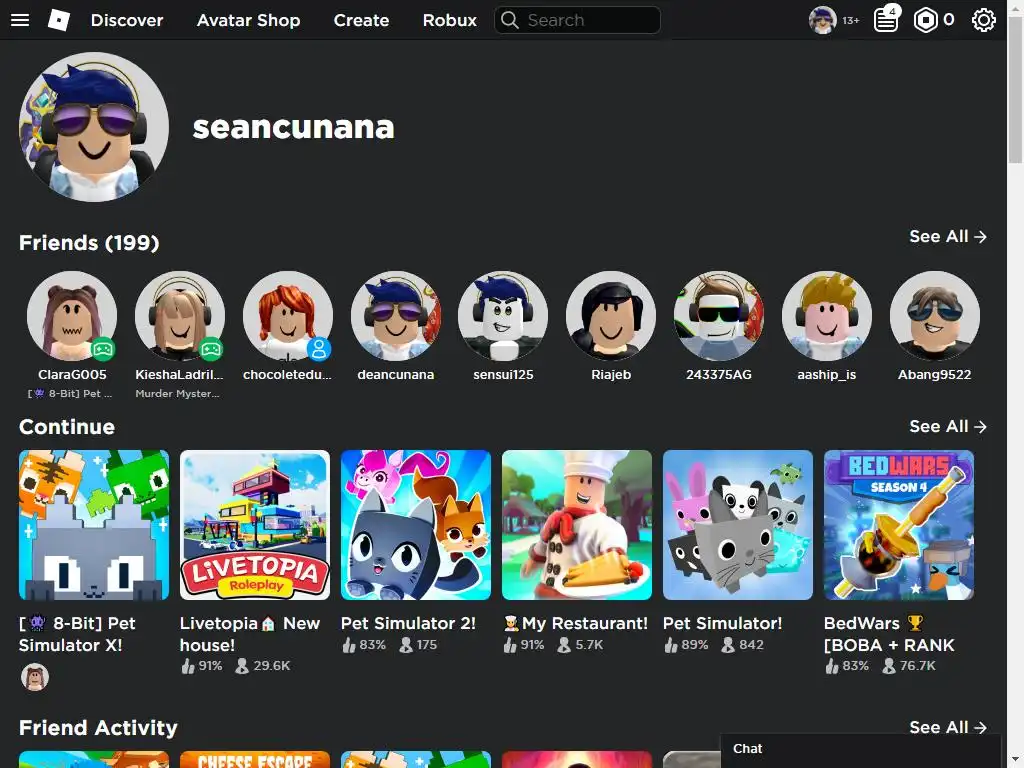Image resolution: width=1024 pixels, height=768 pixels.
Task: Open KieshaLadril friend avatar
Action: click(180, 316)
